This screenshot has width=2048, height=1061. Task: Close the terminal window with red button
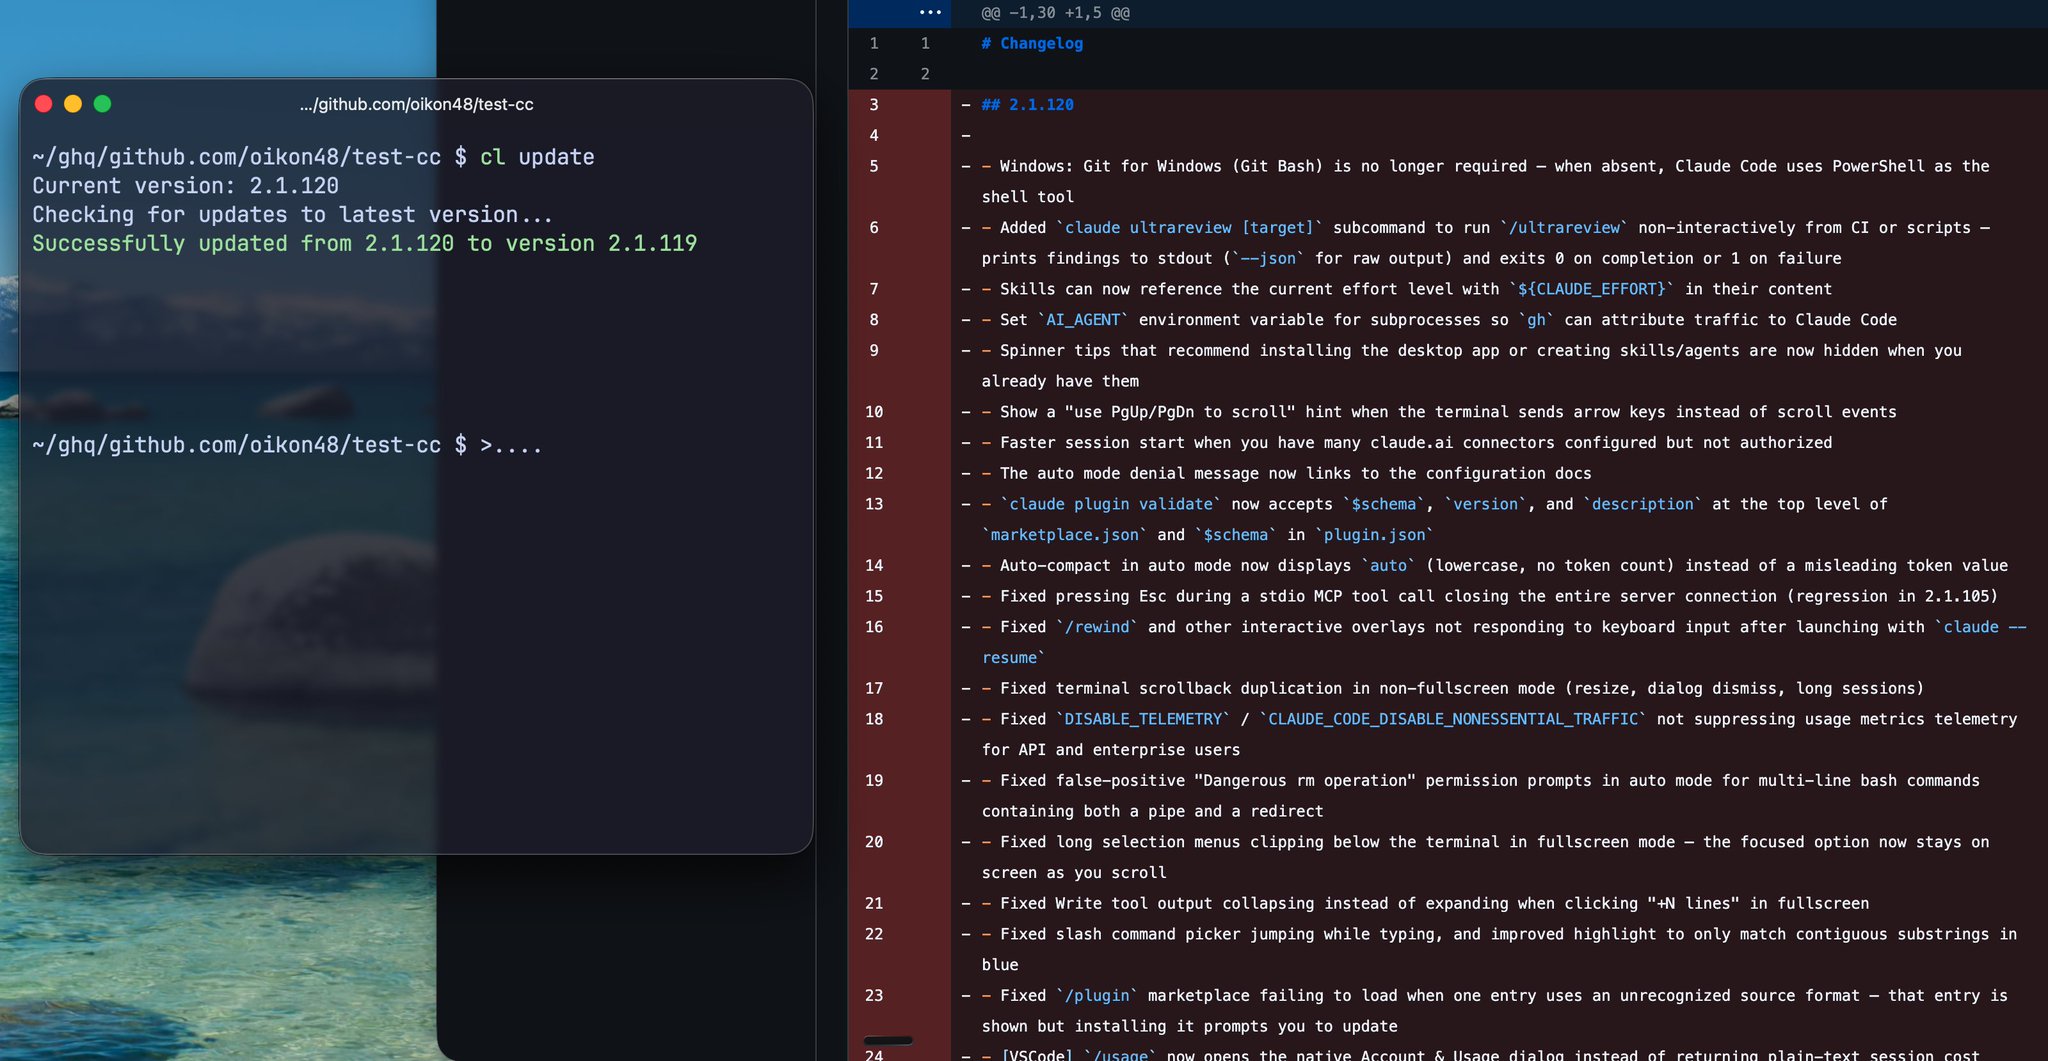(x=43, y=104)
